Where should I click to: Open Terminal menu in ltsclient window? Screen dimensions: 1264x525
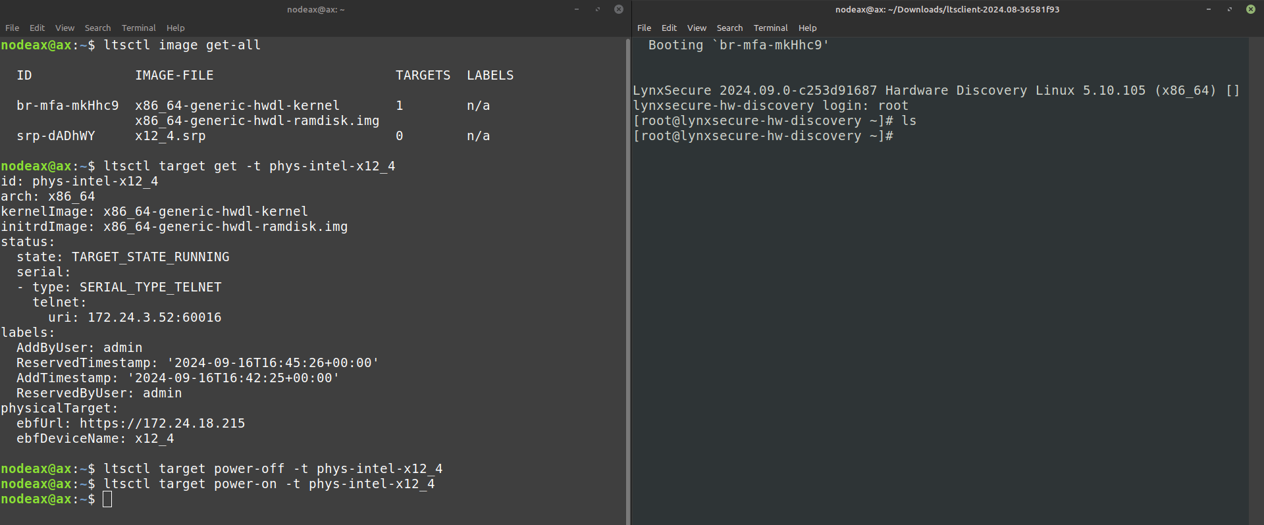(x=770, y=28)
